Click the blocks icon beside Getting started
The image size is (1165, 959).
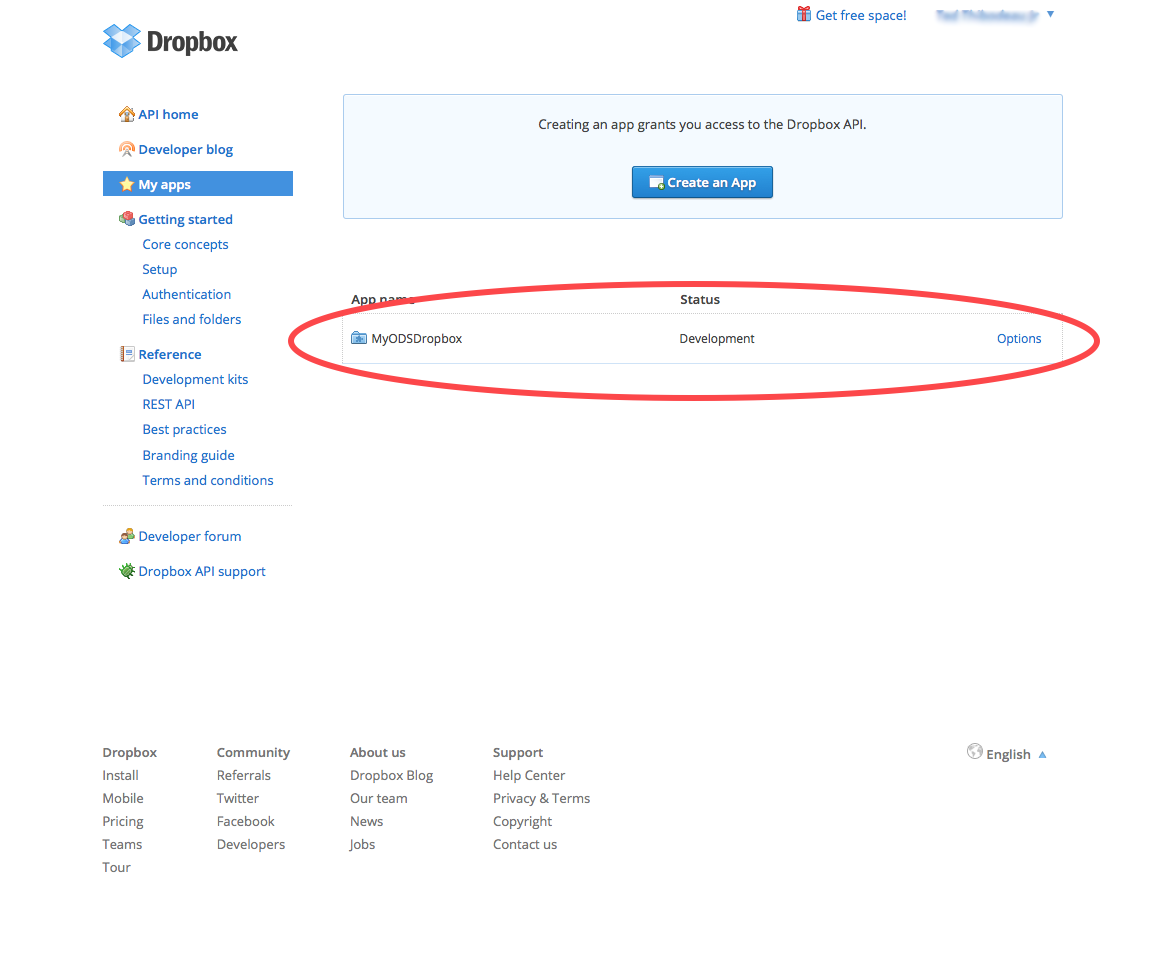[127, 219]
